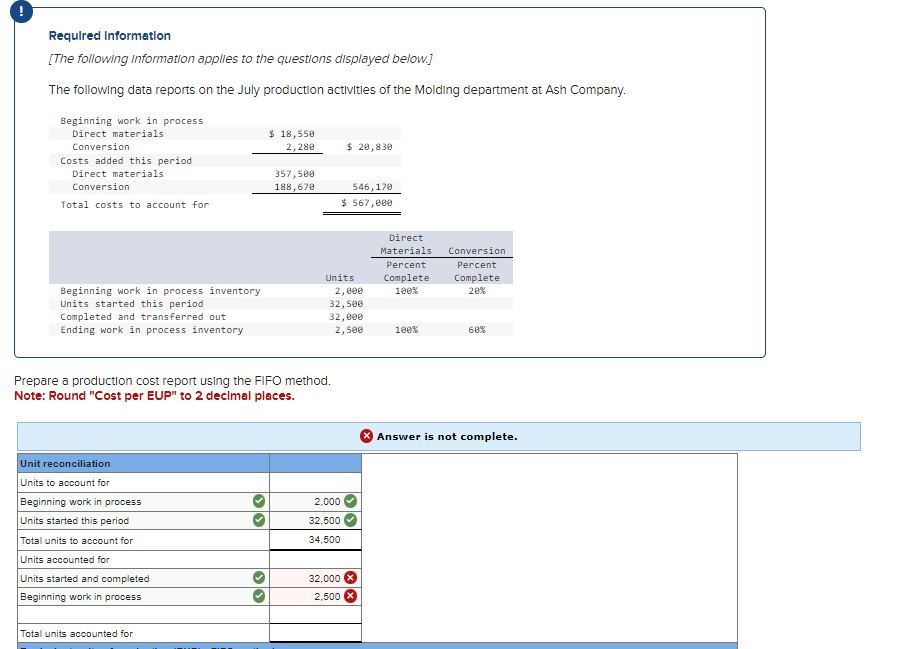Select the 32,000 units started and completed field
This screenshot has height=649, width=920.
pos(315,578)
